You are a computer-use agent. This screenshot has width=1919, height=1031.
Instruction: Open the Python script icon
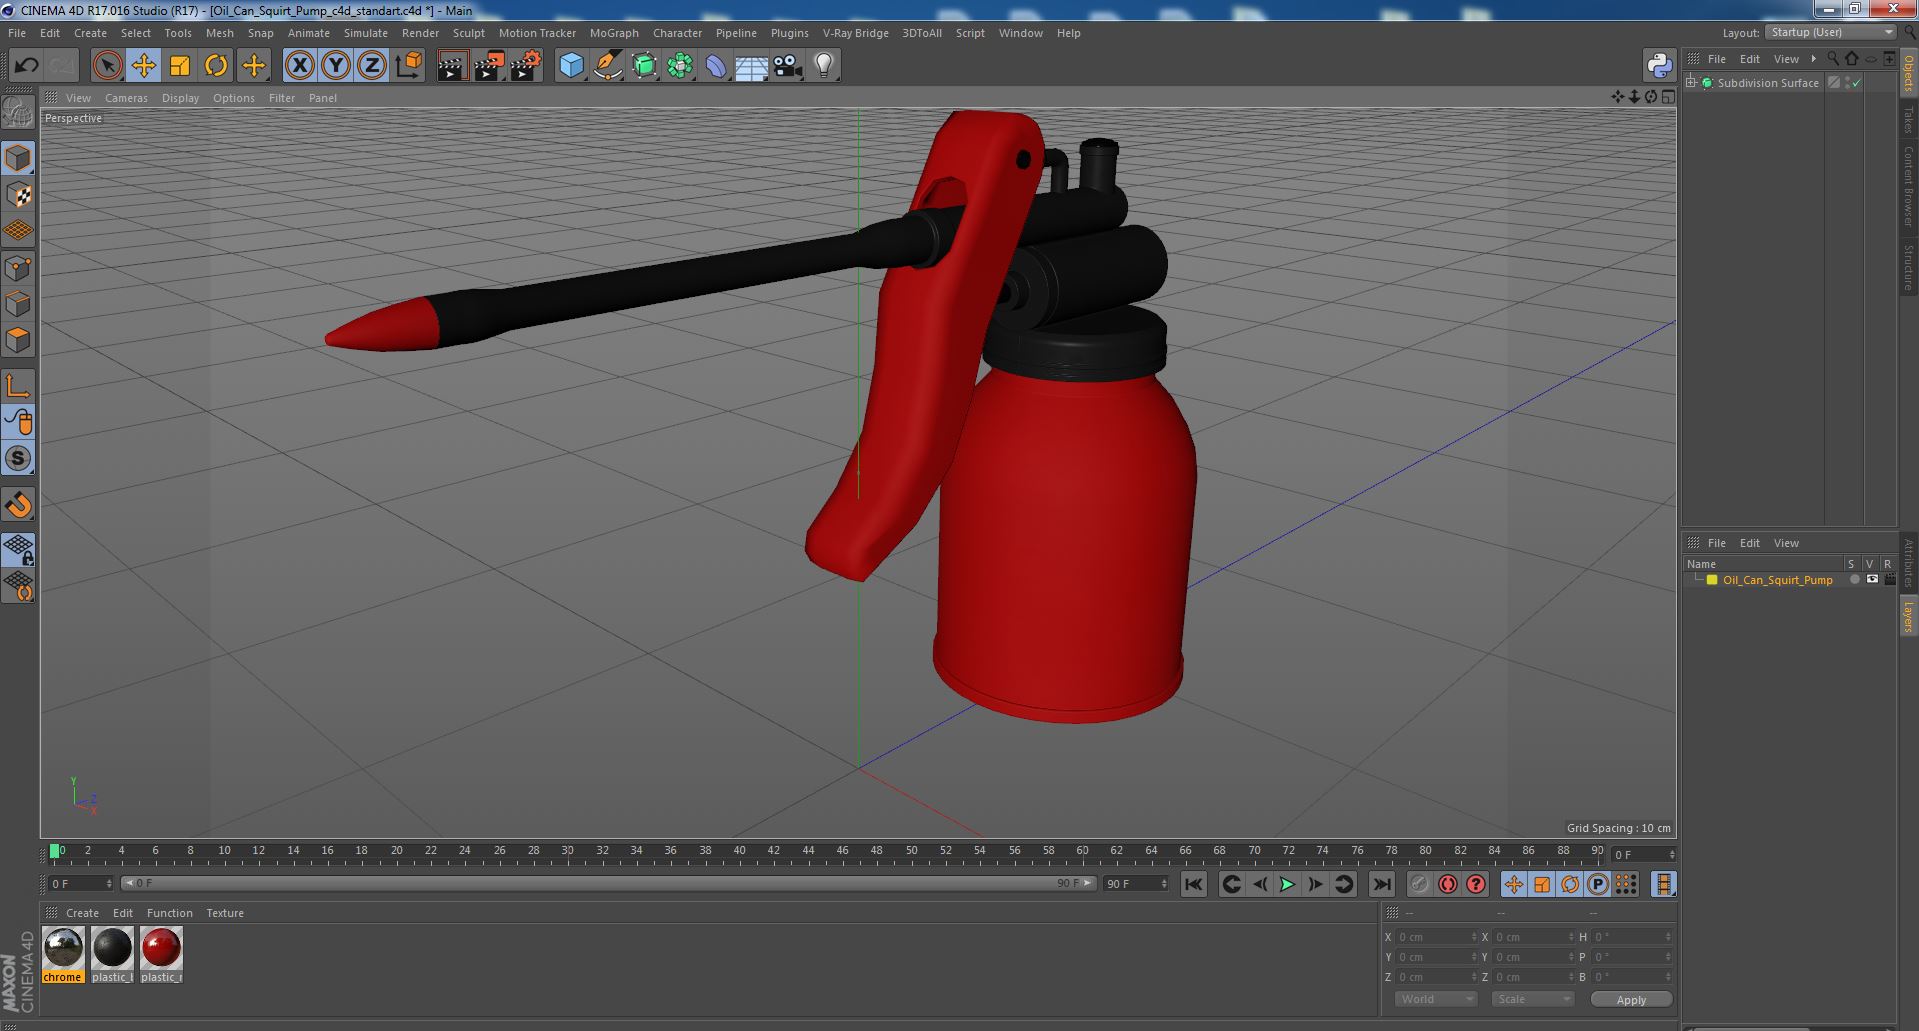click(x=1660, y=66)
